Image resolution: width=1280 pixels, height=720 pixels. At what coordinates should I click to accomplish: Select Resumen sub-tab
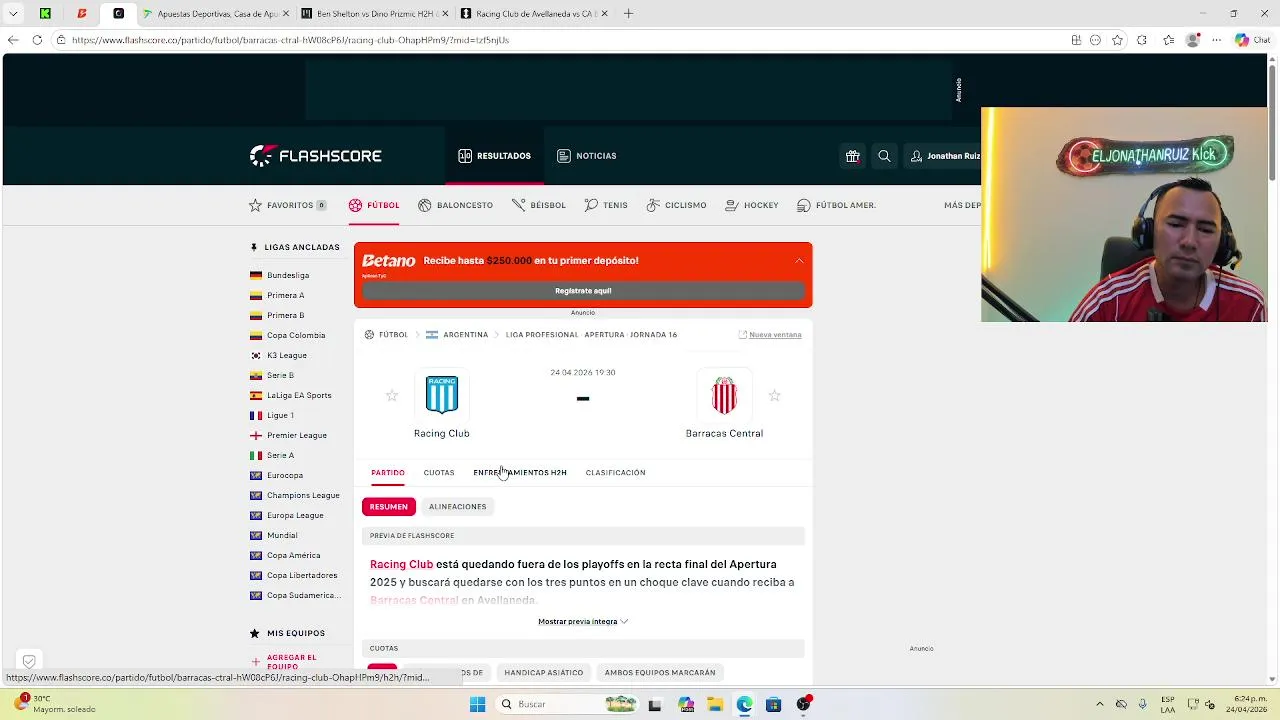[x=389, y=507]
